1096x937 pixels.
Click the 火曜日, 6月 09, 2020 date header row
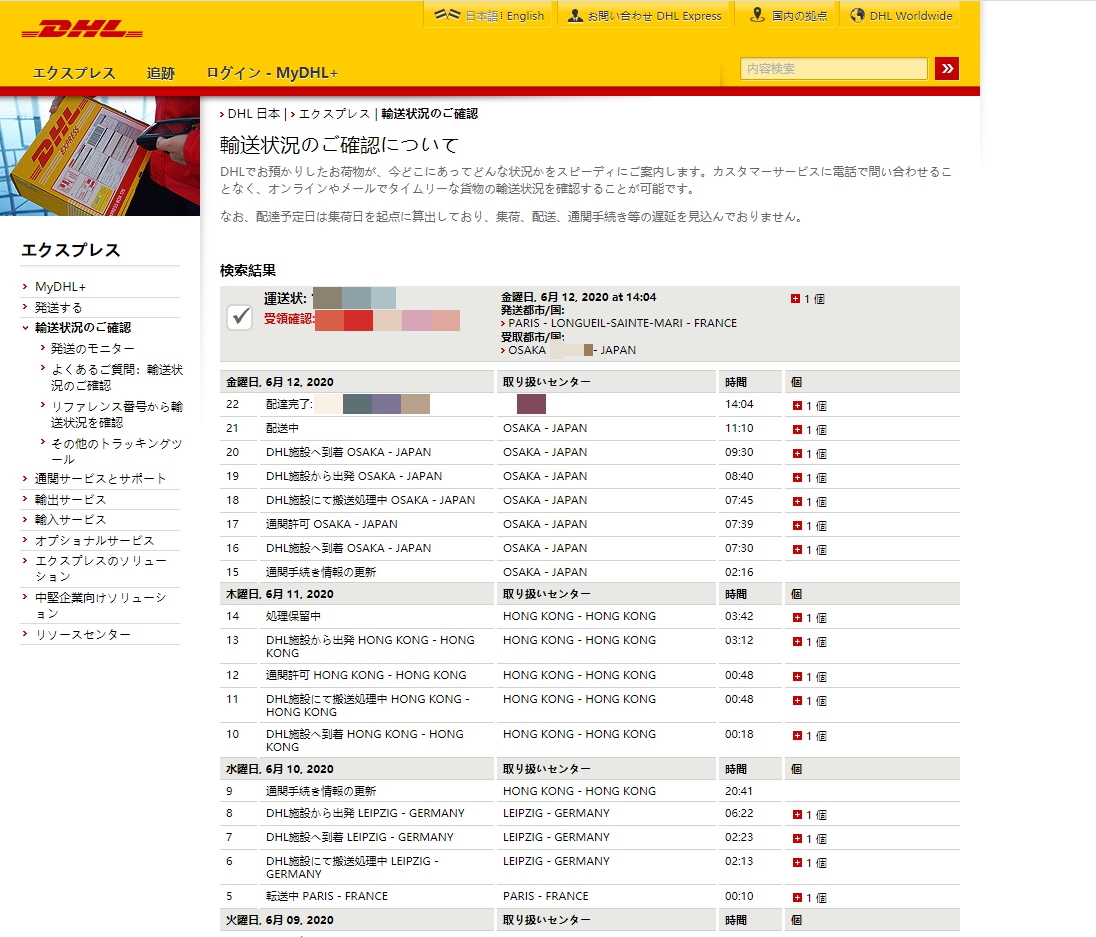[590, 920]
